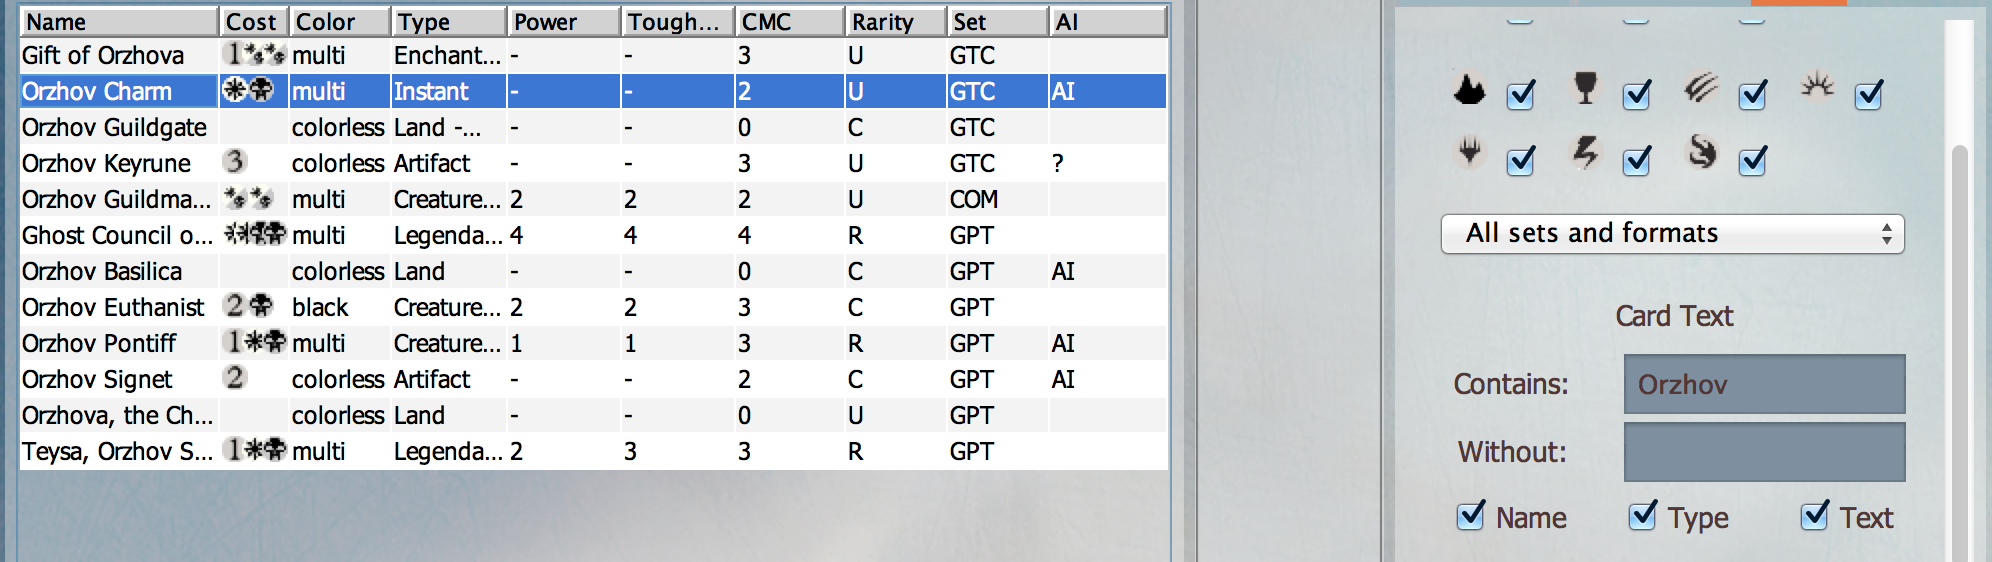Click the artifact chalice type icon

point(1585,88)
